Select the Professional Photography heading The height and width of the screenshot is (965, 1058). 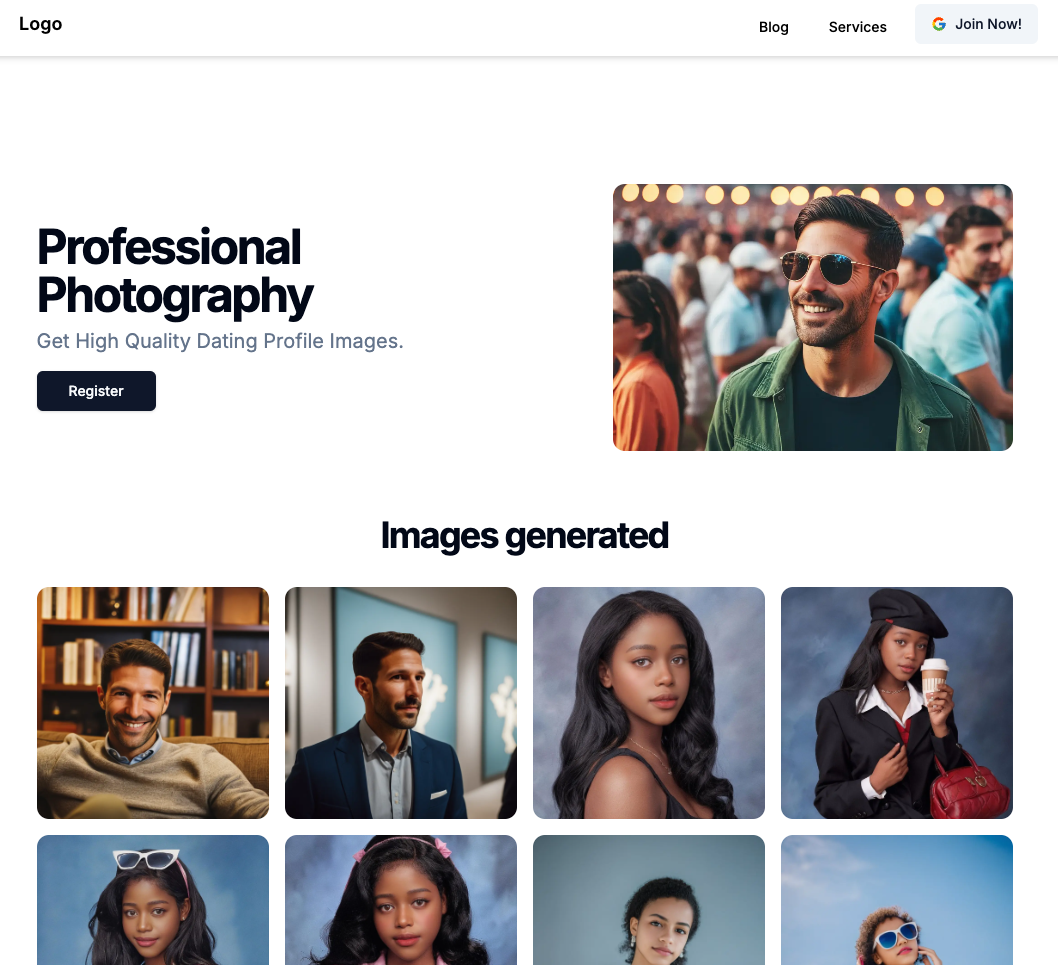click(x=175, y=271)
